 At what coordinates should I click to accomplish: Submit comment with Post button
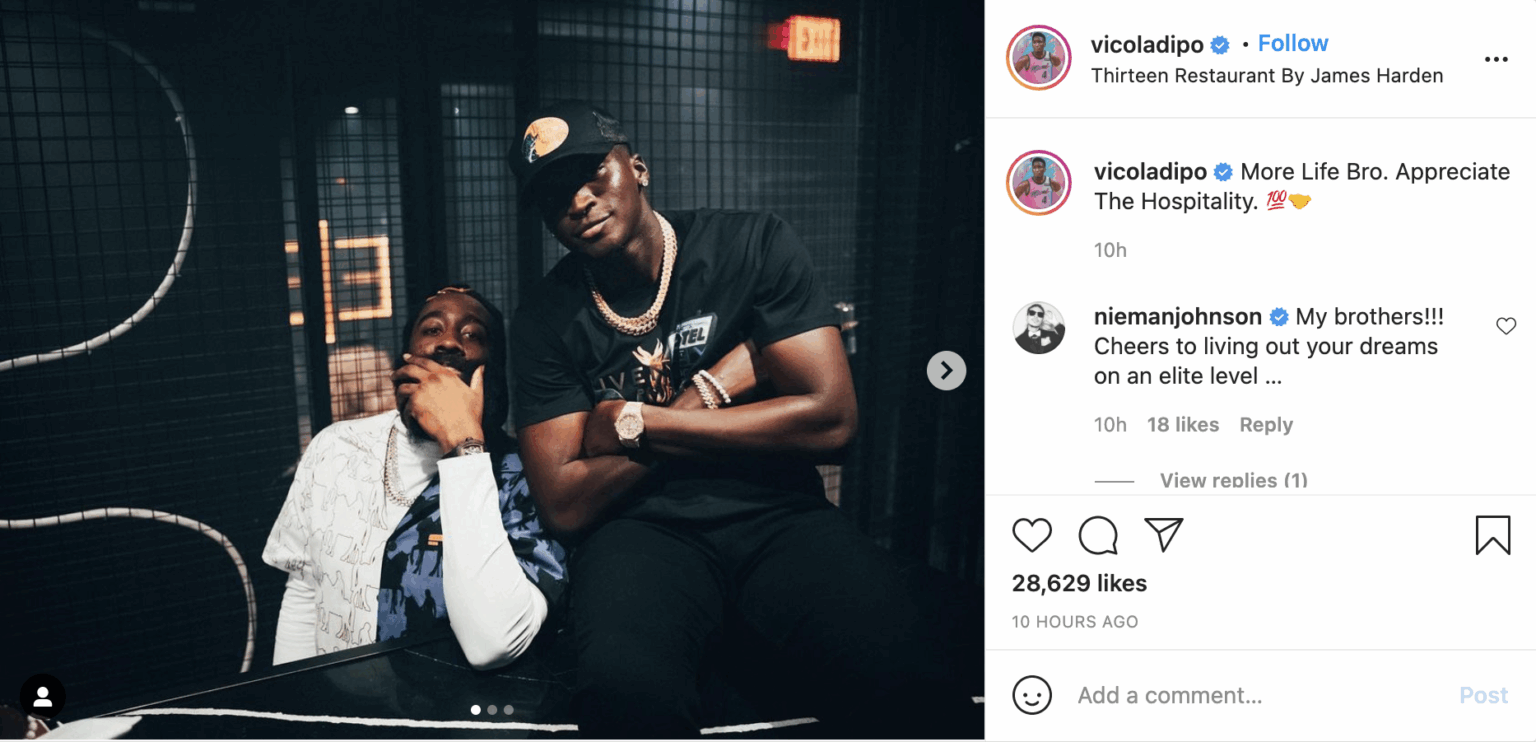1483,695
